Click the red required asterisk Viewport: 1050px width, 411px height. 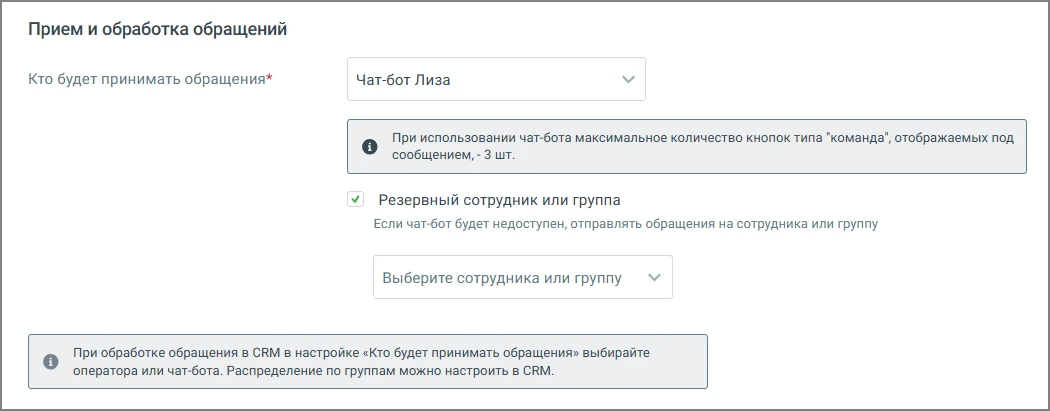tap(269, 78)
